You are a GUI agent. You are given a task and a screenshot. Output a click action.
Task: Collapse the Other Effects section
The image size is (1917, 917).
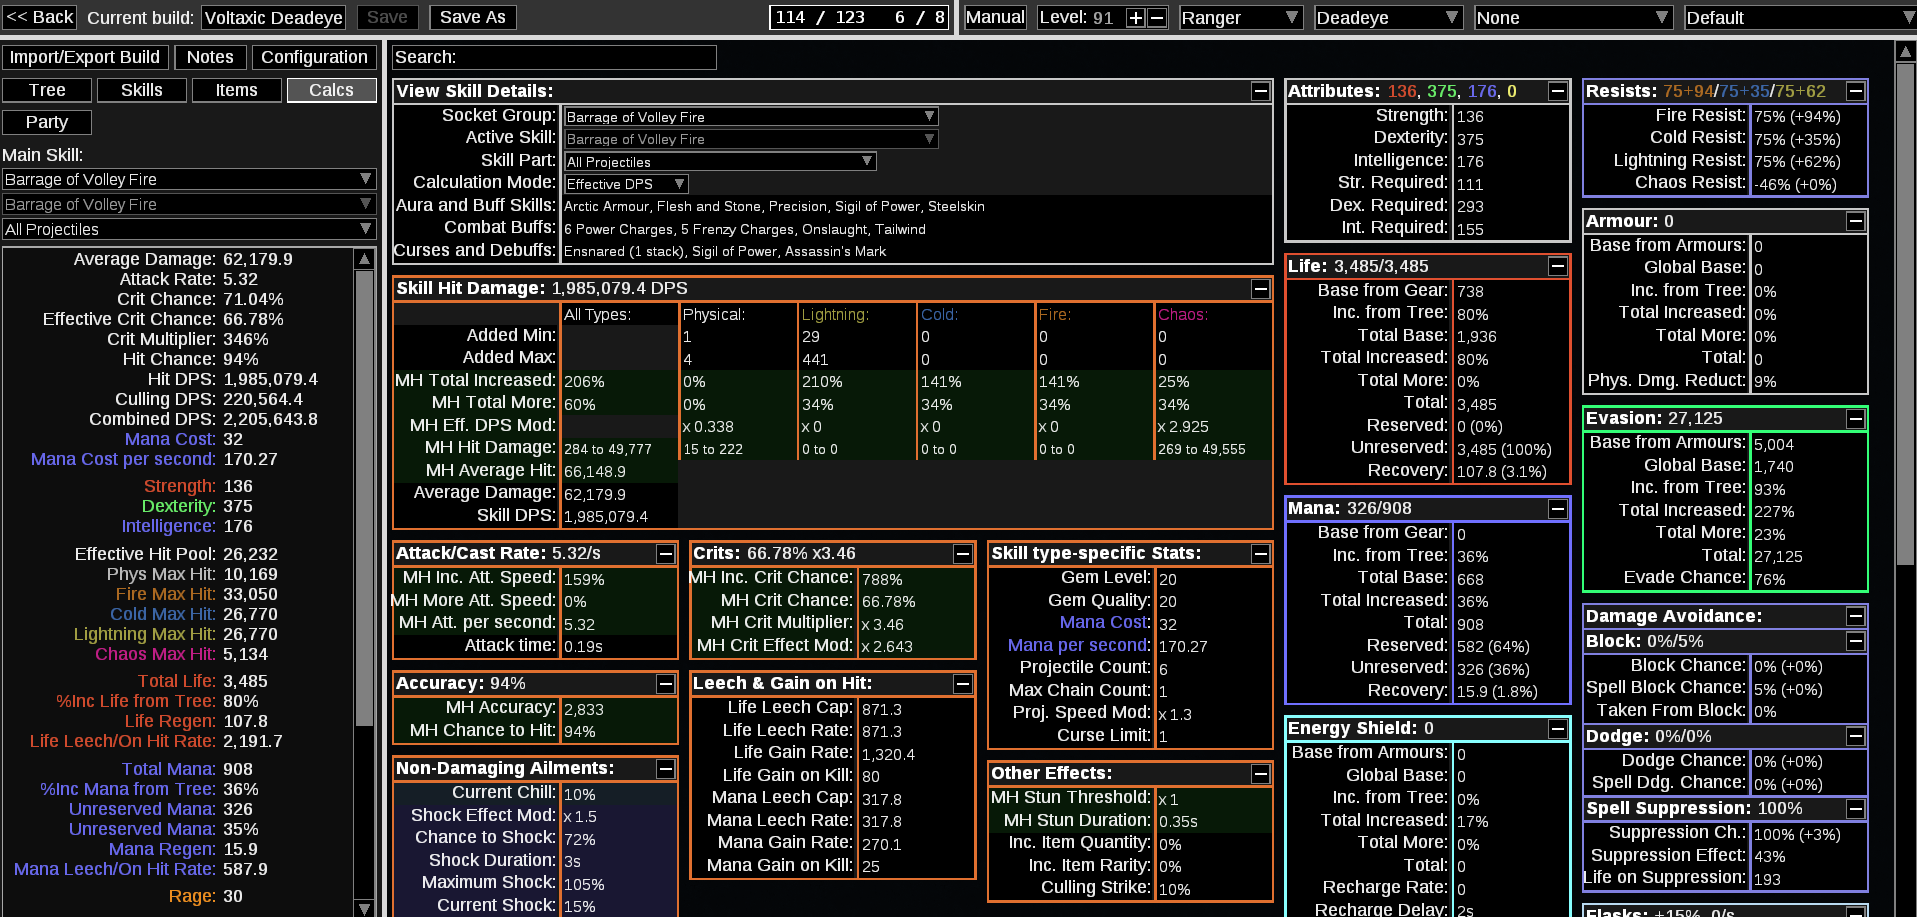(1261, 774)
